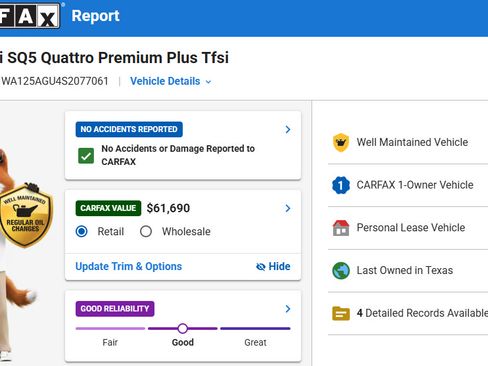The image size is (488, 366).
Task: Click the Report header title
Action: [x=95, y=16]
